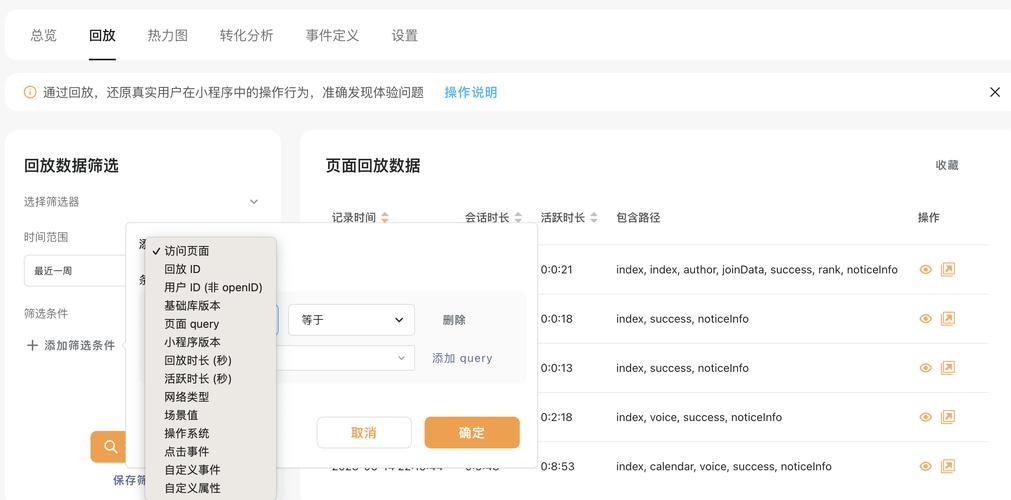The image size is (1011, 500).
Task: Click the eye icon for the 0:0:13 row
Action: (x=925, y=368)
